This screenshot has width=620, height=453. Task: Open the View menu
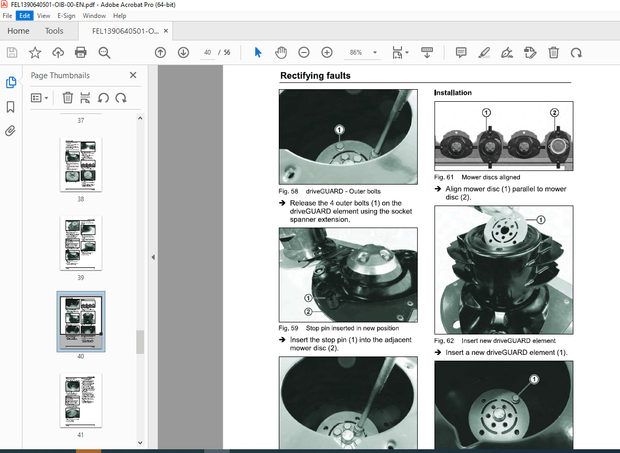(43, 16)
